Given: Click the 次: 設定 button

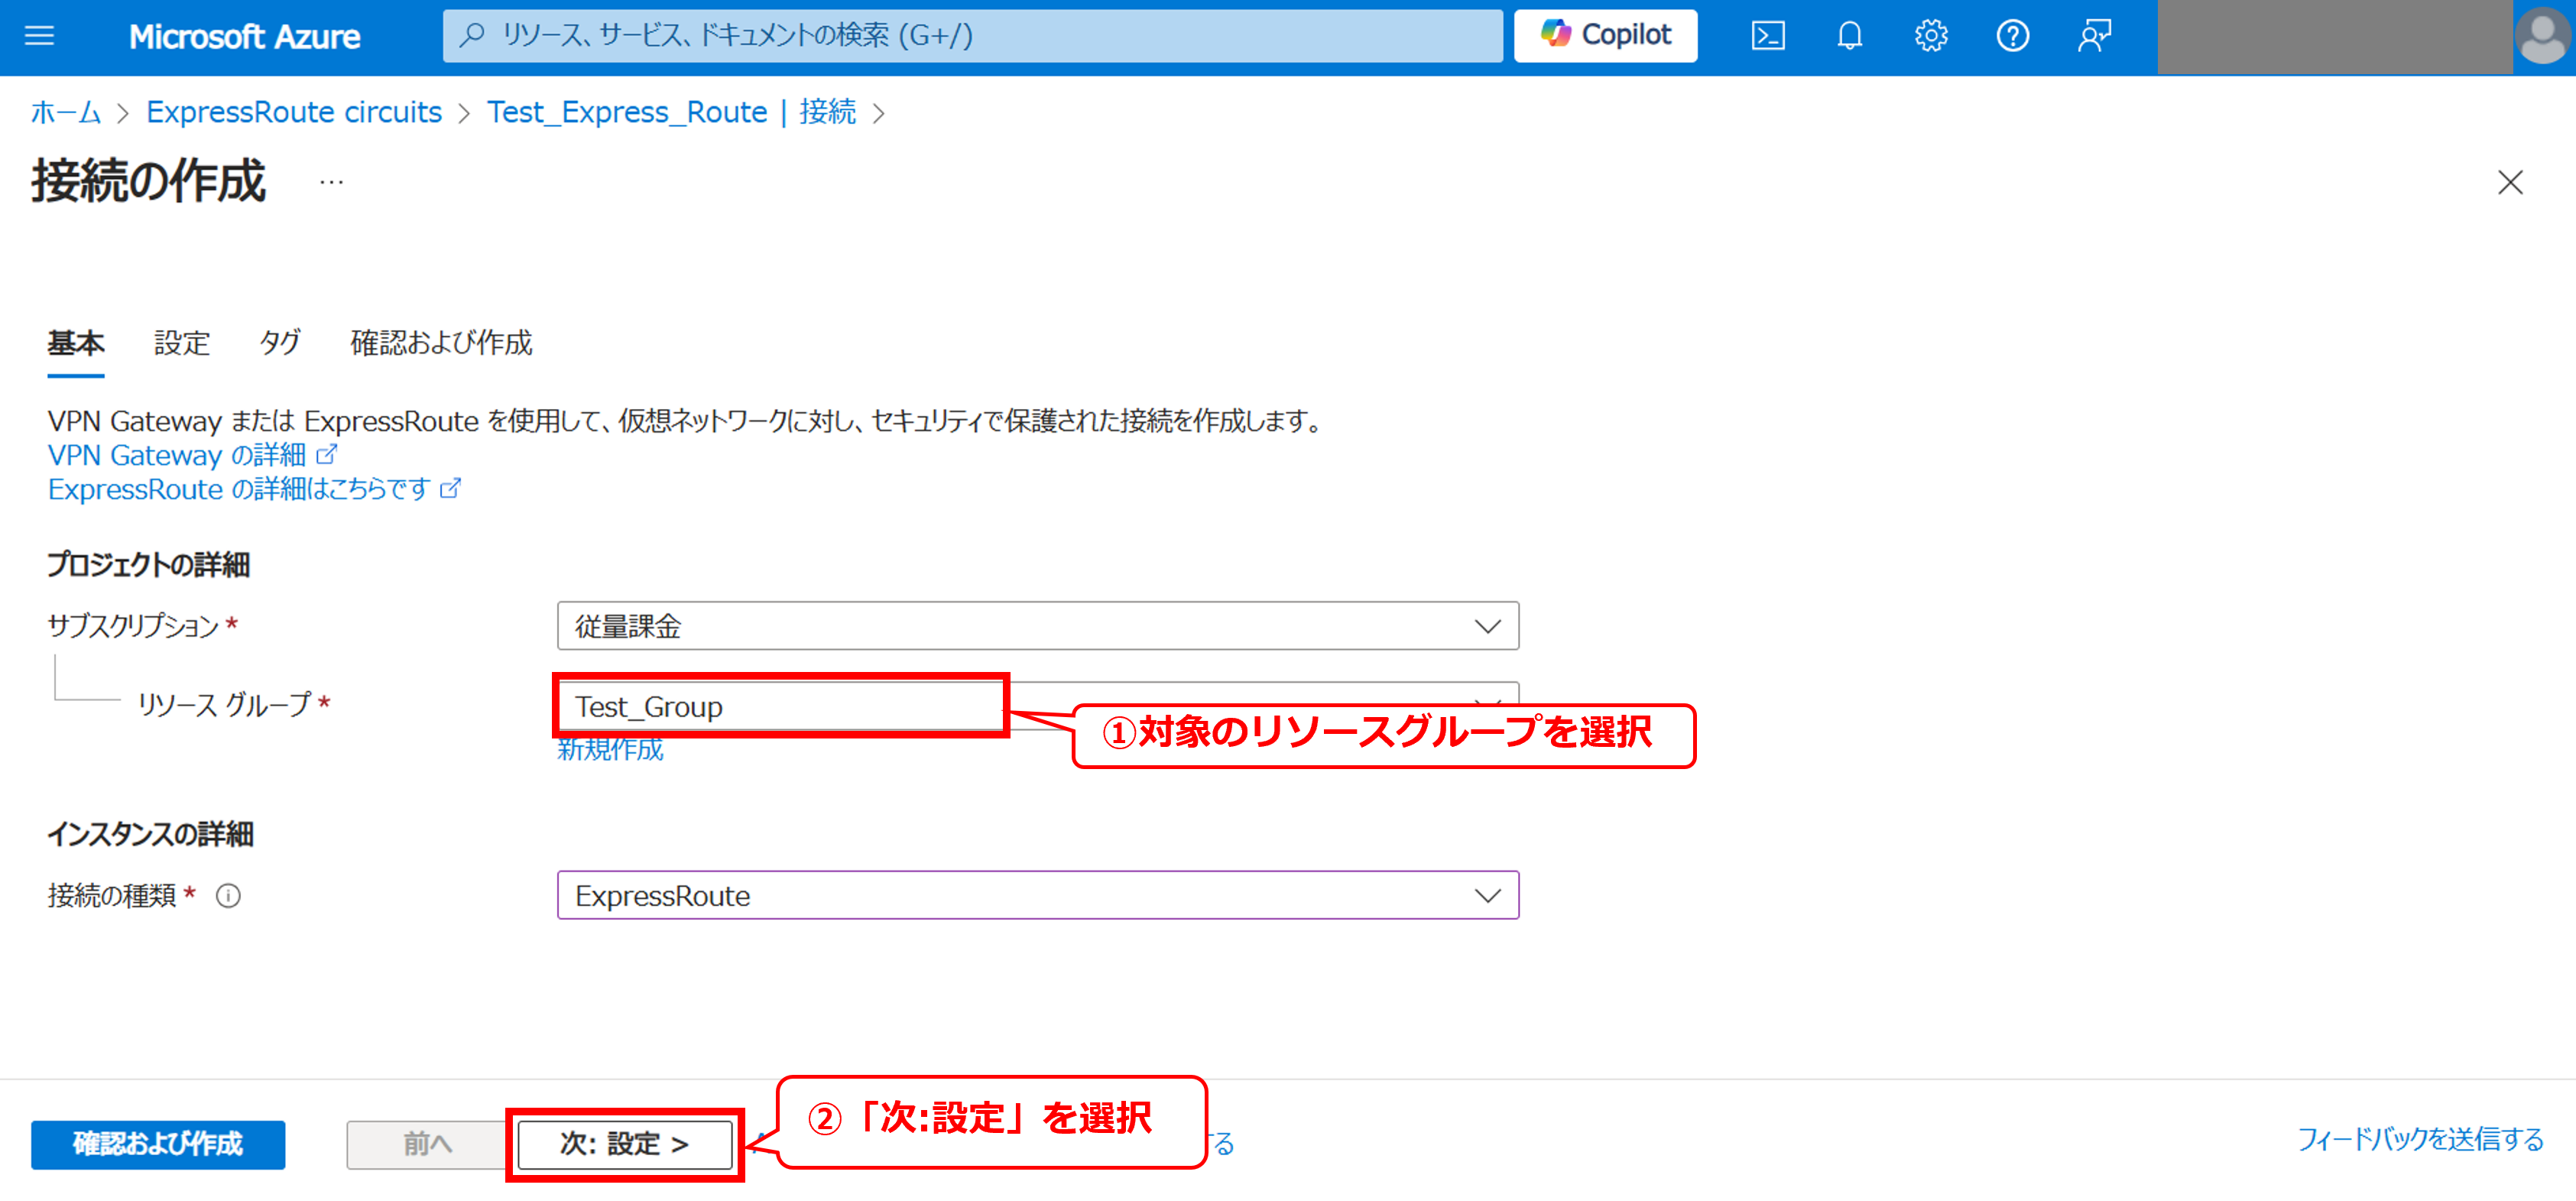Looking at the screenshot, I should click(x=624, y=1143).
